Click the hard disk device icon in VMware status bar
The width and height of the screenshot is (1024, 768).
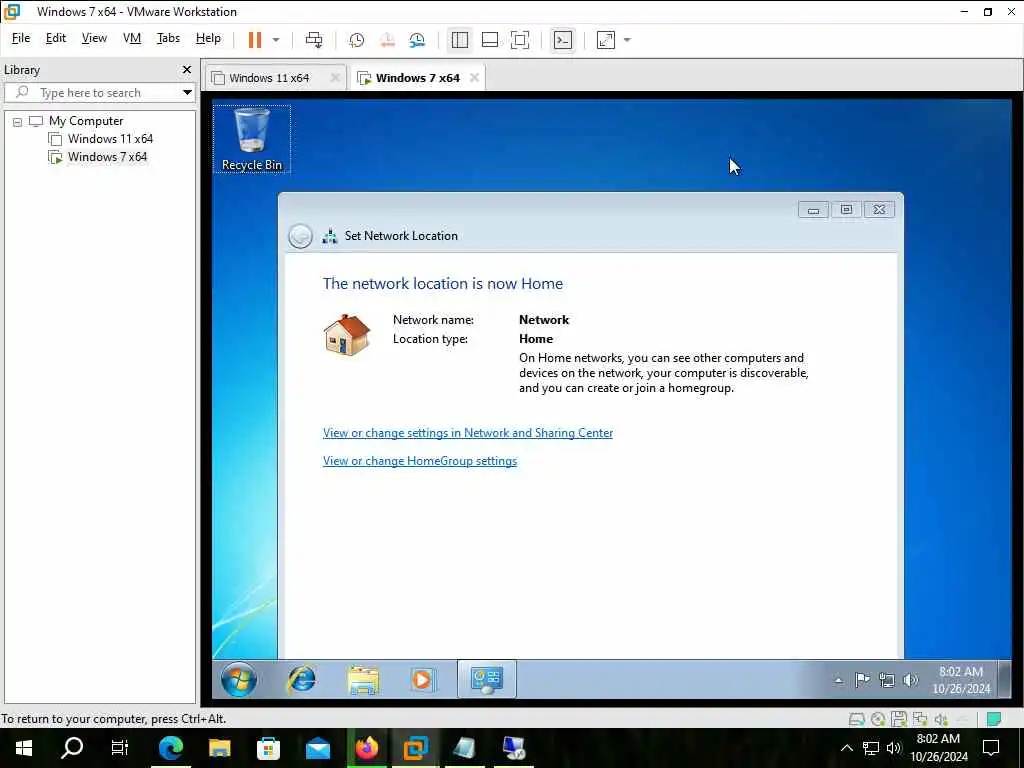[x=856, y=720]
